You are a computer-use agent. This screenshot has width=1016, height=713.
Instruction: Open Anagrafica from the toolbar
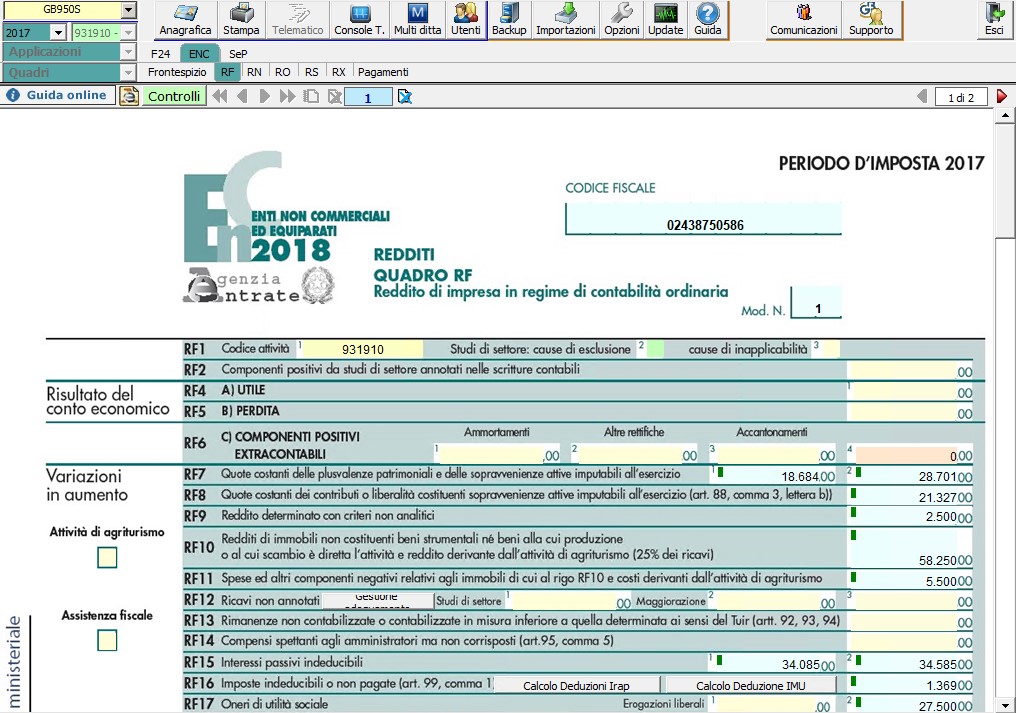pyautogui.click(x=185, y=20)
